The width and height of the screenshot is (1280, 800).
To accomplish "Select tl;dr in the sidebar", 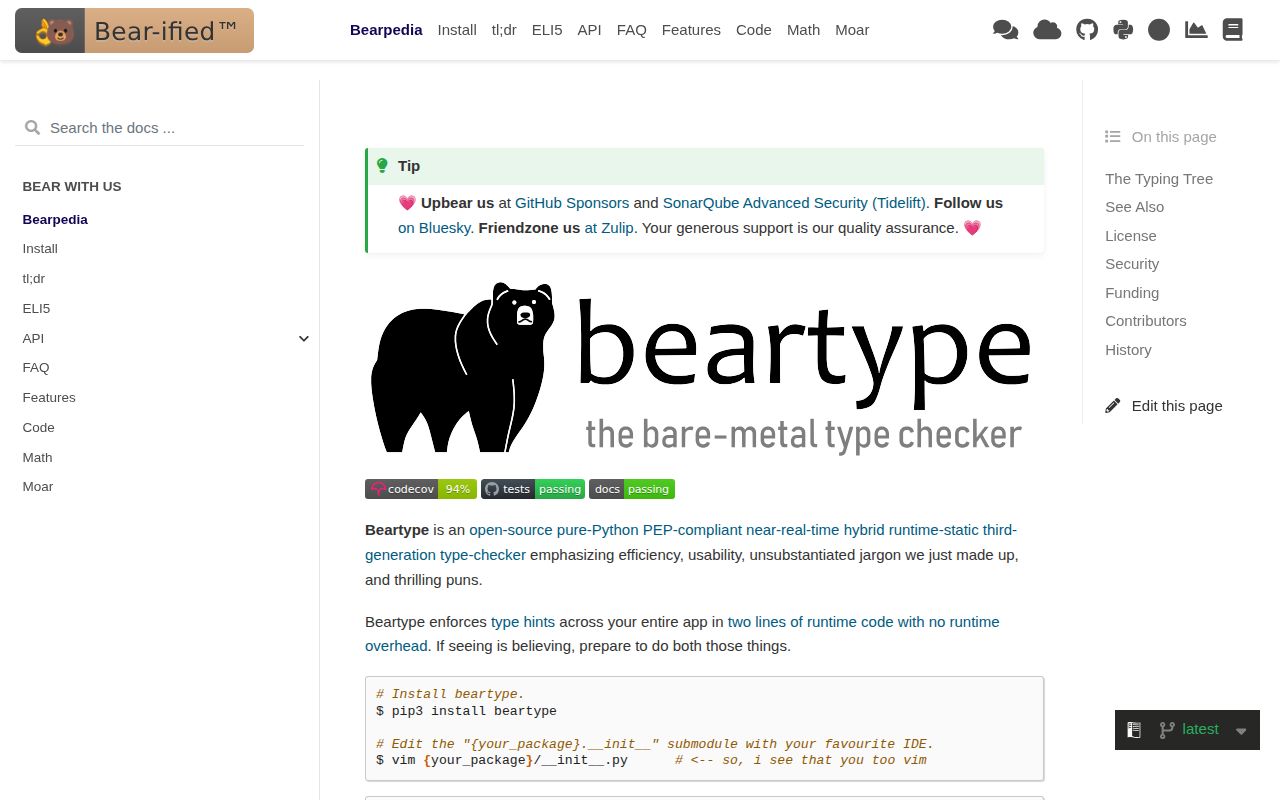I will click(34, 278).
